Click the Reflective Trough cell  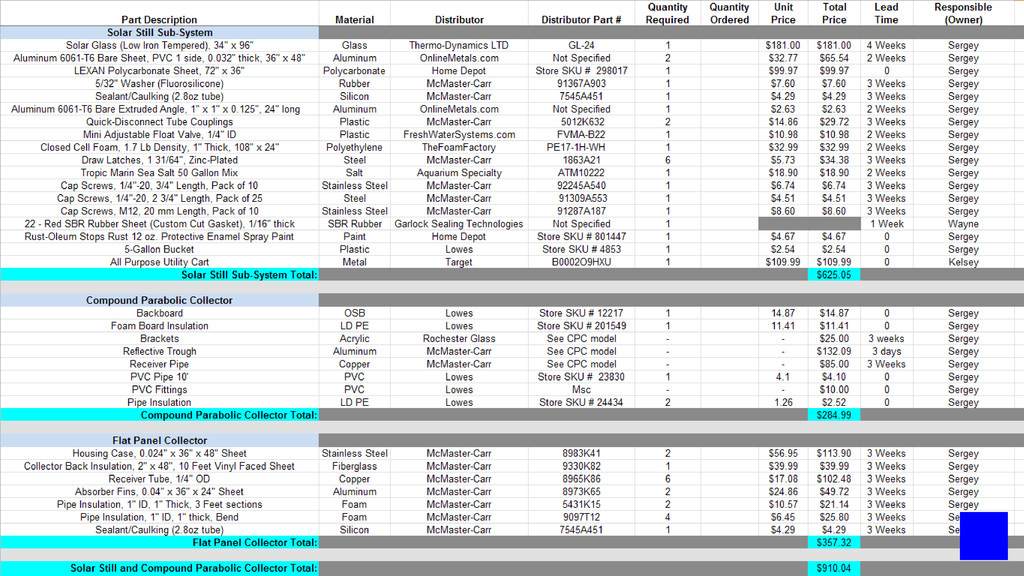click(x=159, y=351)
